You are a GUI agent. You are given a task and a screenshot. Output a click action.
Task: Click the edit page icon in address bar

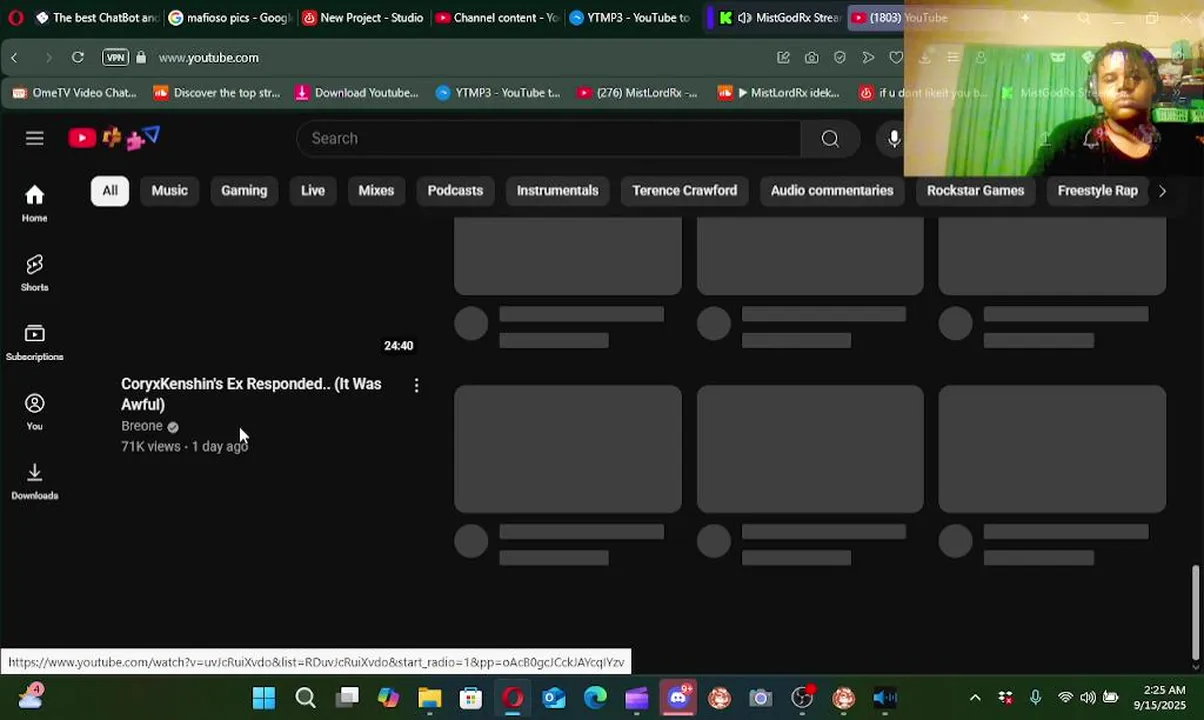point(783,57)
